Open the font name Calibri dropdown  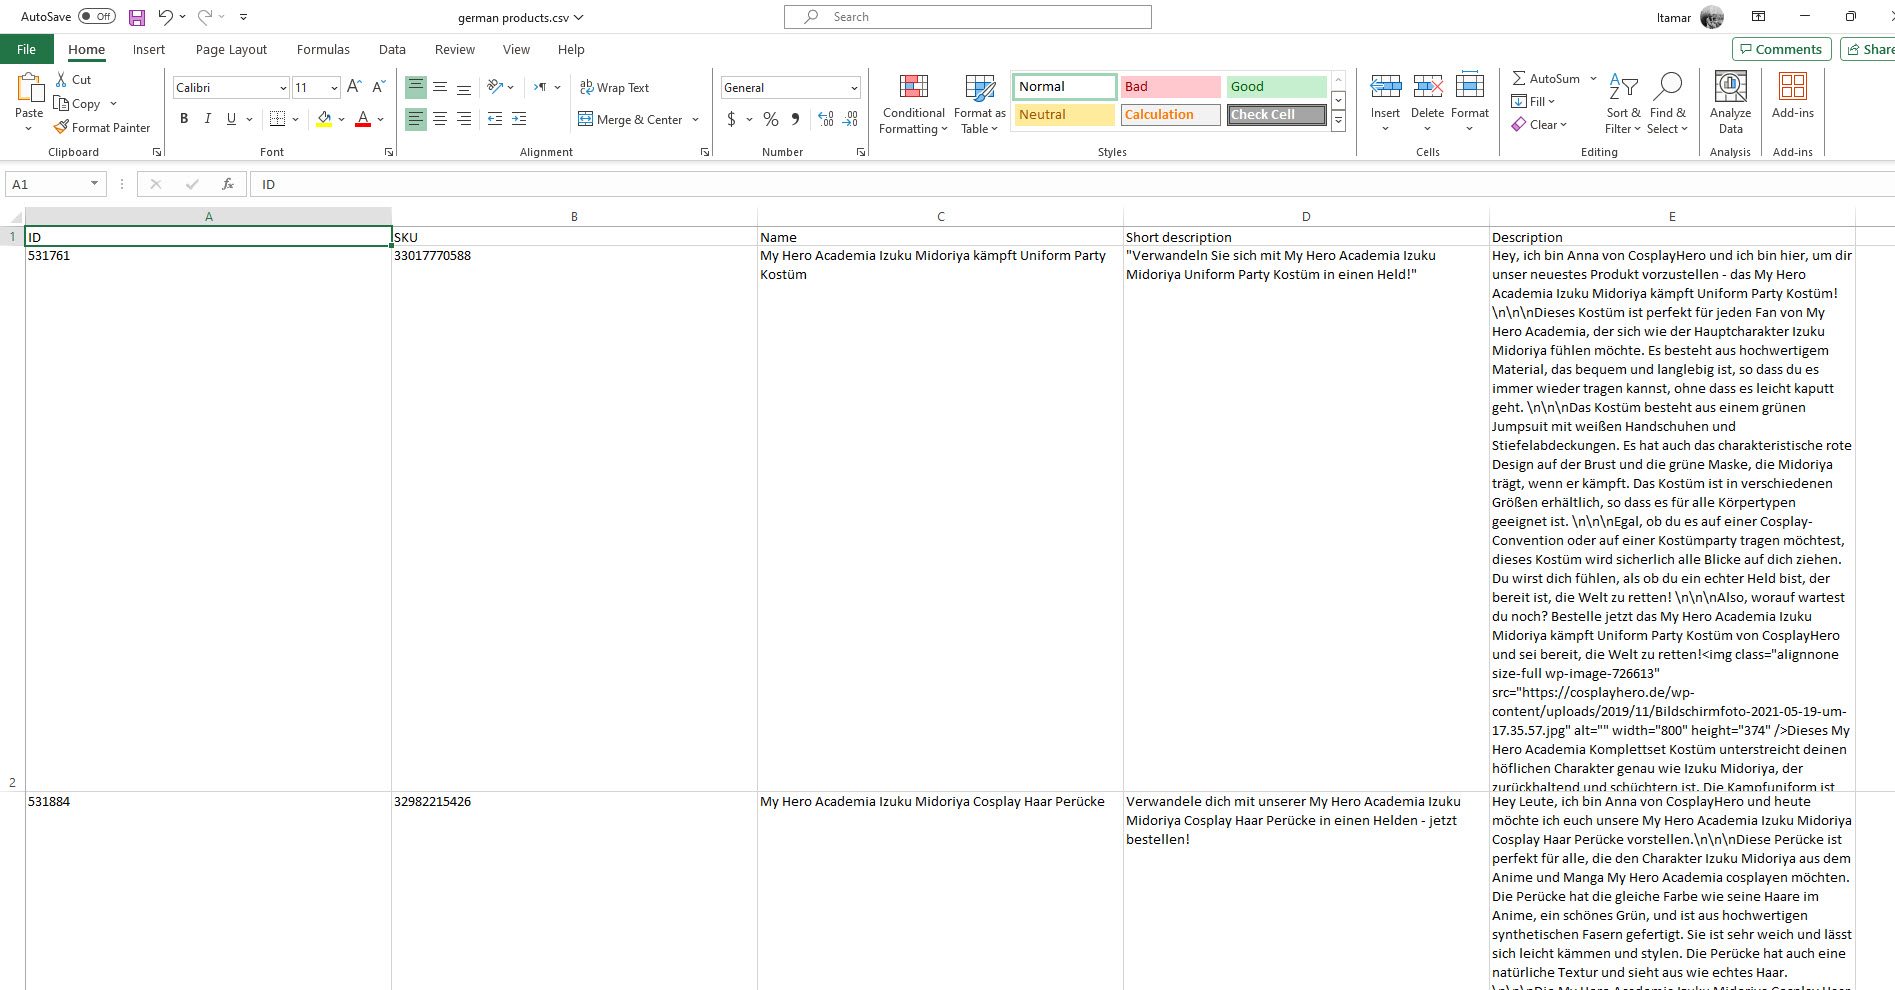pyautogui.click(x=283, y=88)
